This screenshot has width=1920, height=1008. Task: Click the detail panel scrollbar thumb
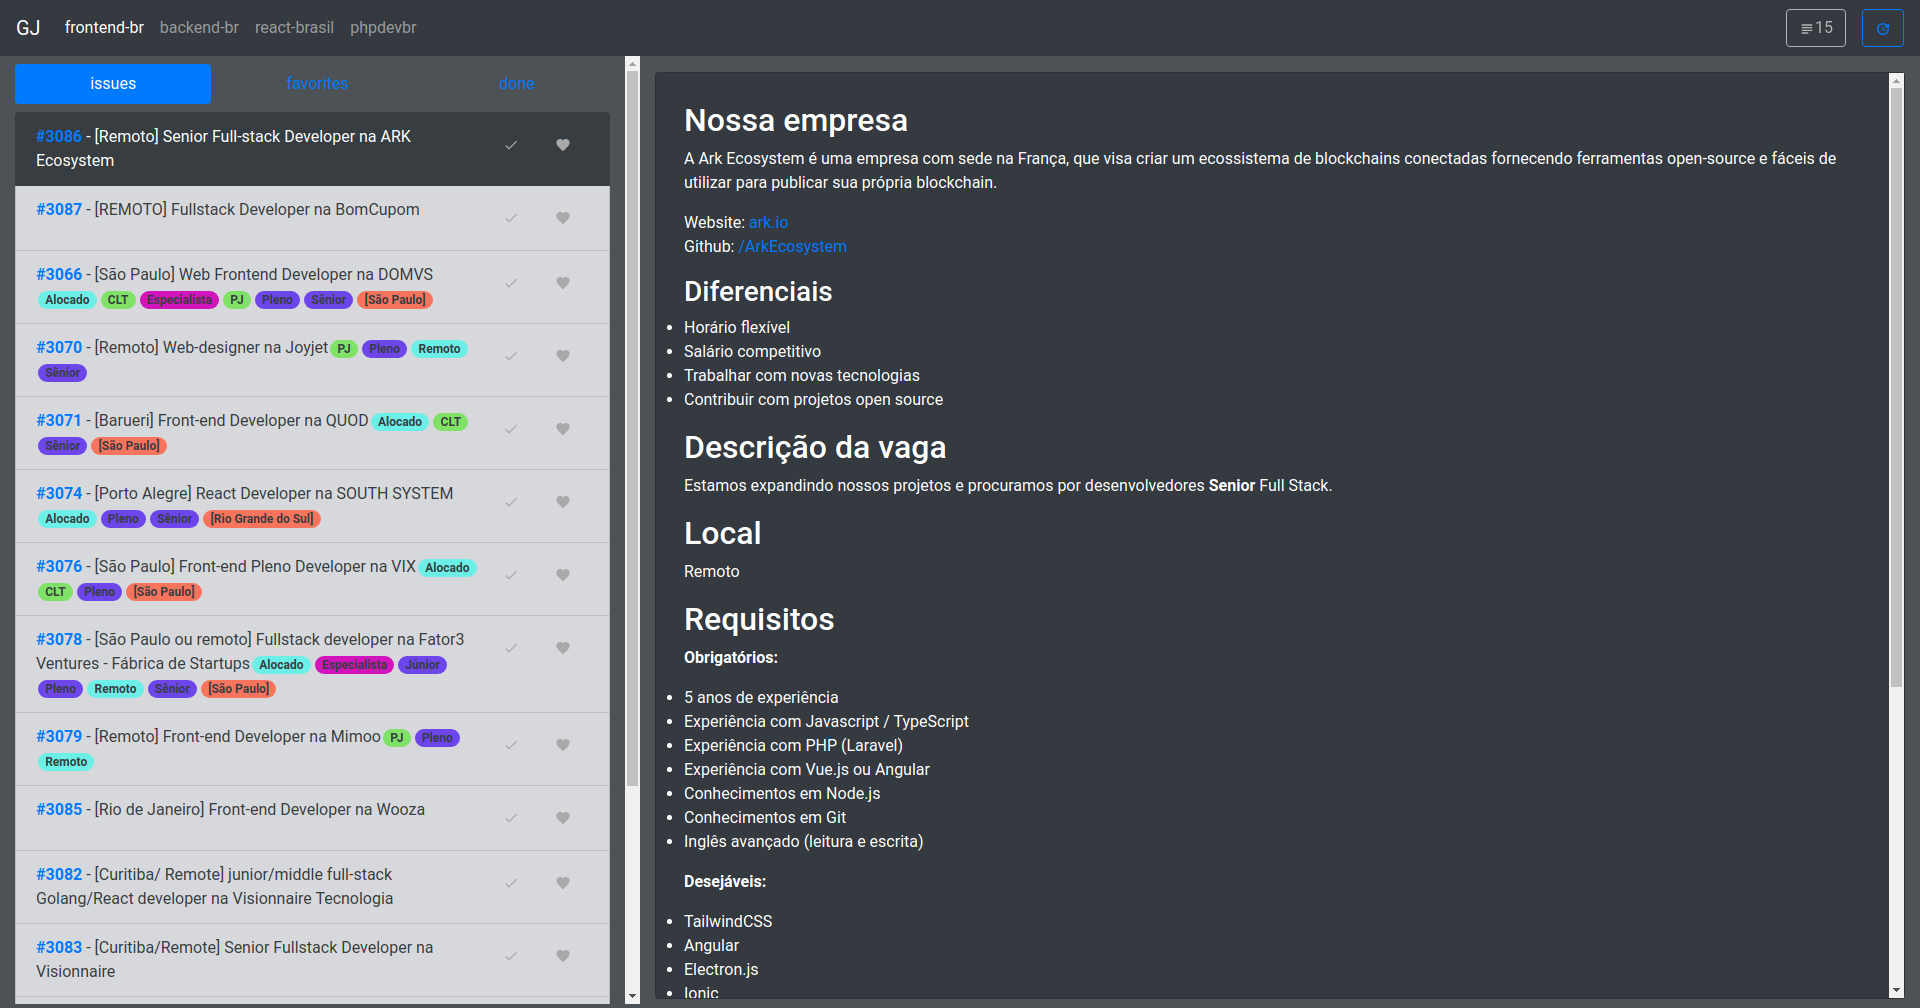pyautogui.click(x=1896, y=388)
